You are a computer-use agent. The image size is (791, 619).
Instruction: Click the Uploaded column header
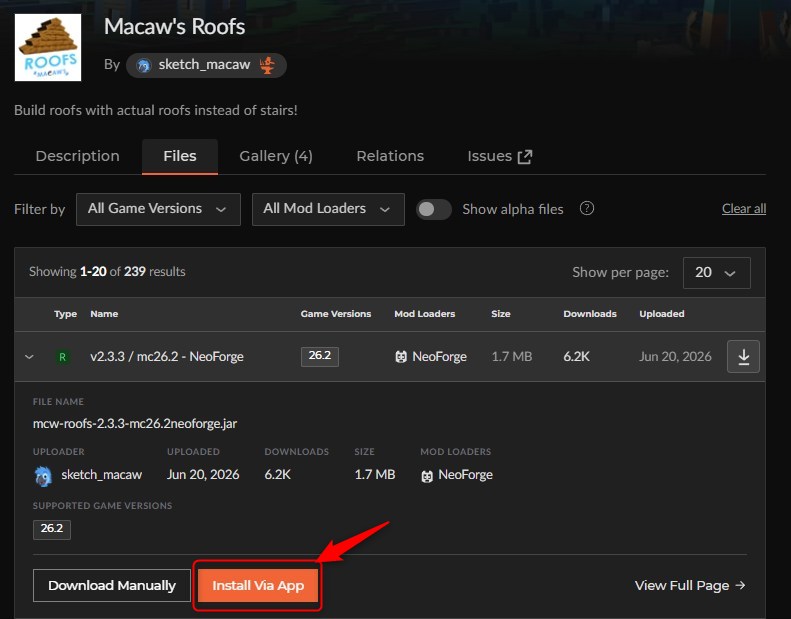pyautogui.click(x=661, y=314)
